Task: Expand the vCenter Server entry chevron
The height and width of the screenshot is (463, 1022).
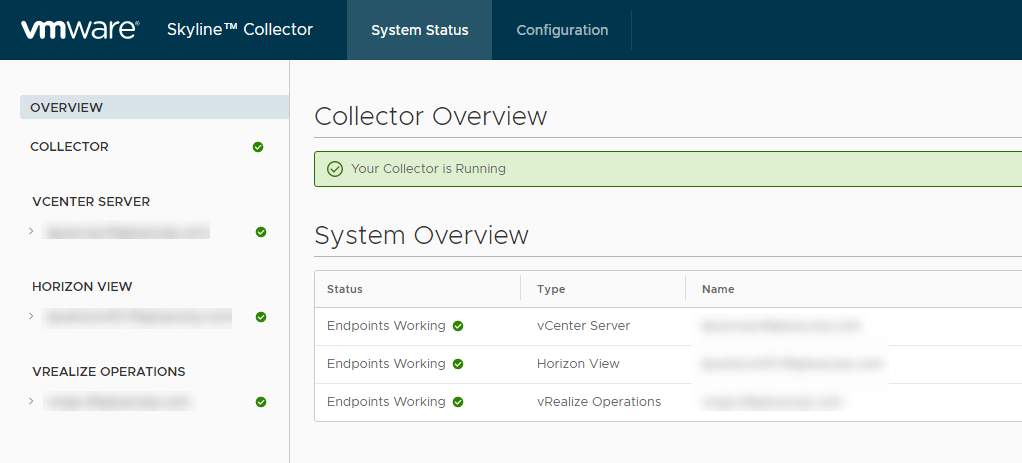Action: click(31, 231)
